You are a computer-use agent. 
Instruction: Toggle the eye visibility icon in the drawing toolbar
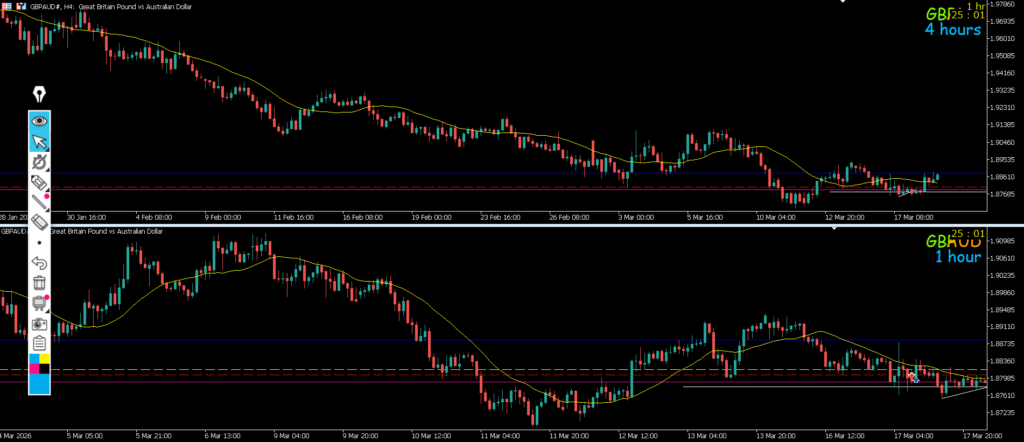(40, 120)
